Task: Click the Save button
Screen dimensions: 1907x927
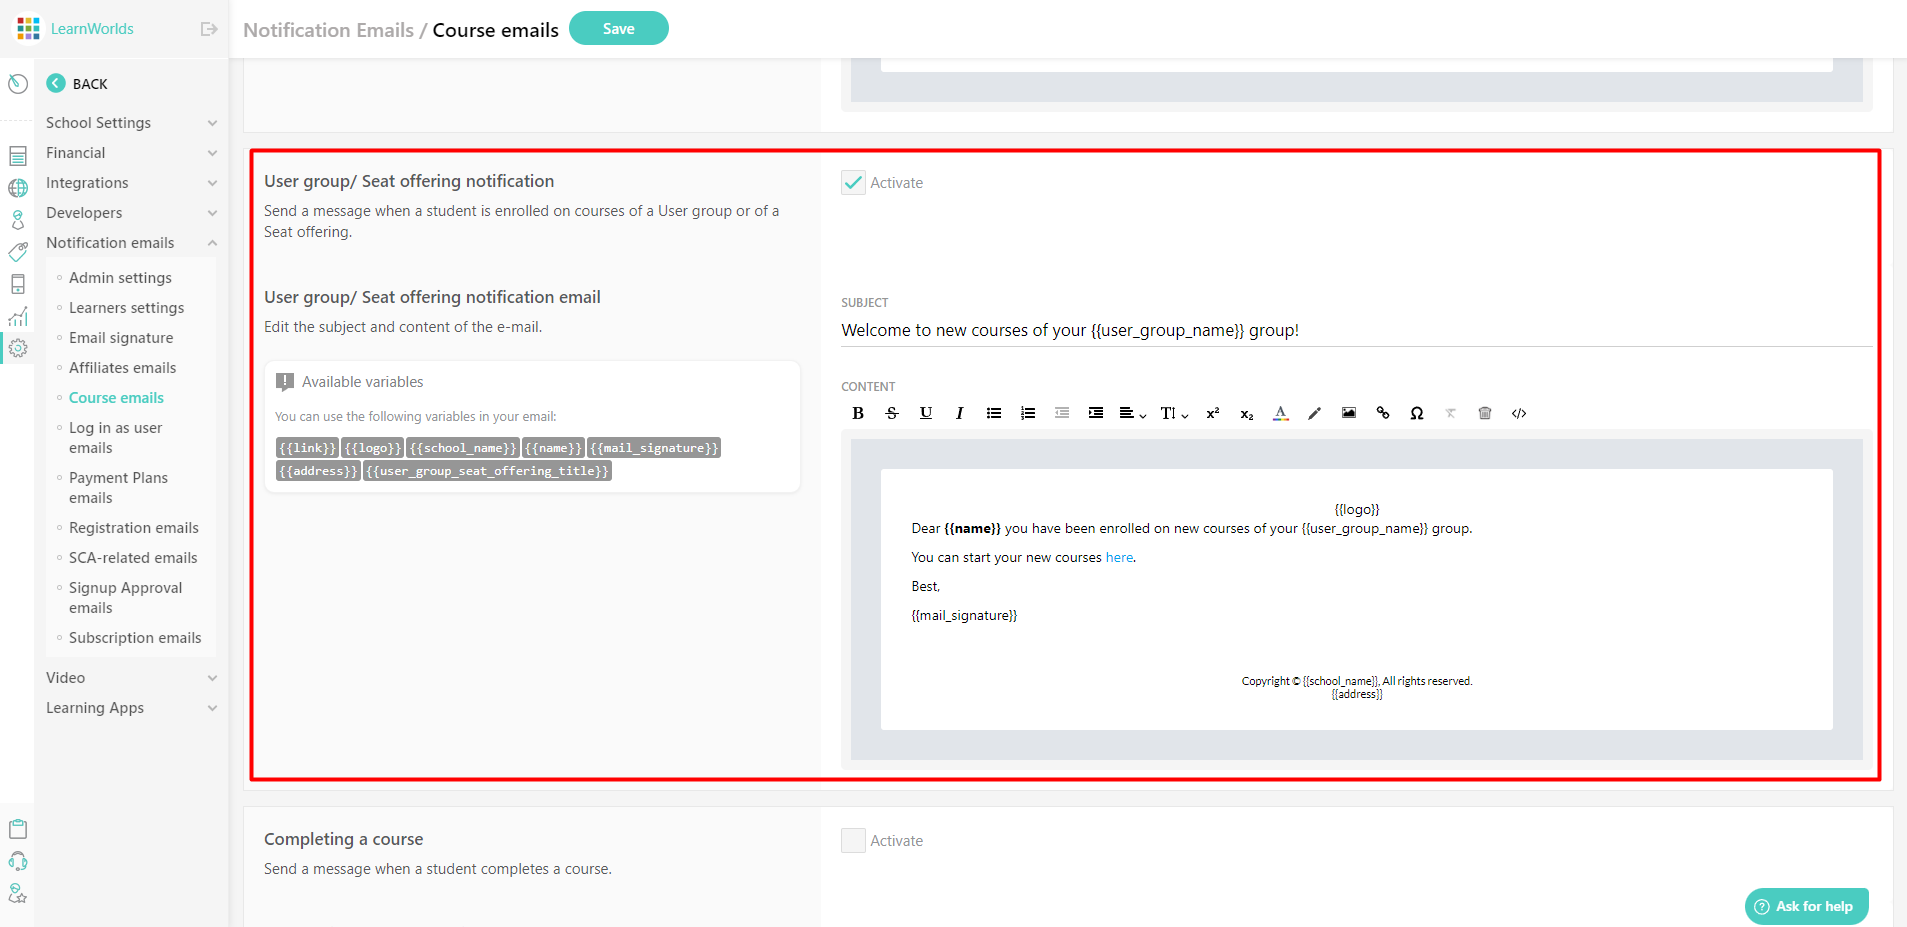Action: (x=618, y=28)
